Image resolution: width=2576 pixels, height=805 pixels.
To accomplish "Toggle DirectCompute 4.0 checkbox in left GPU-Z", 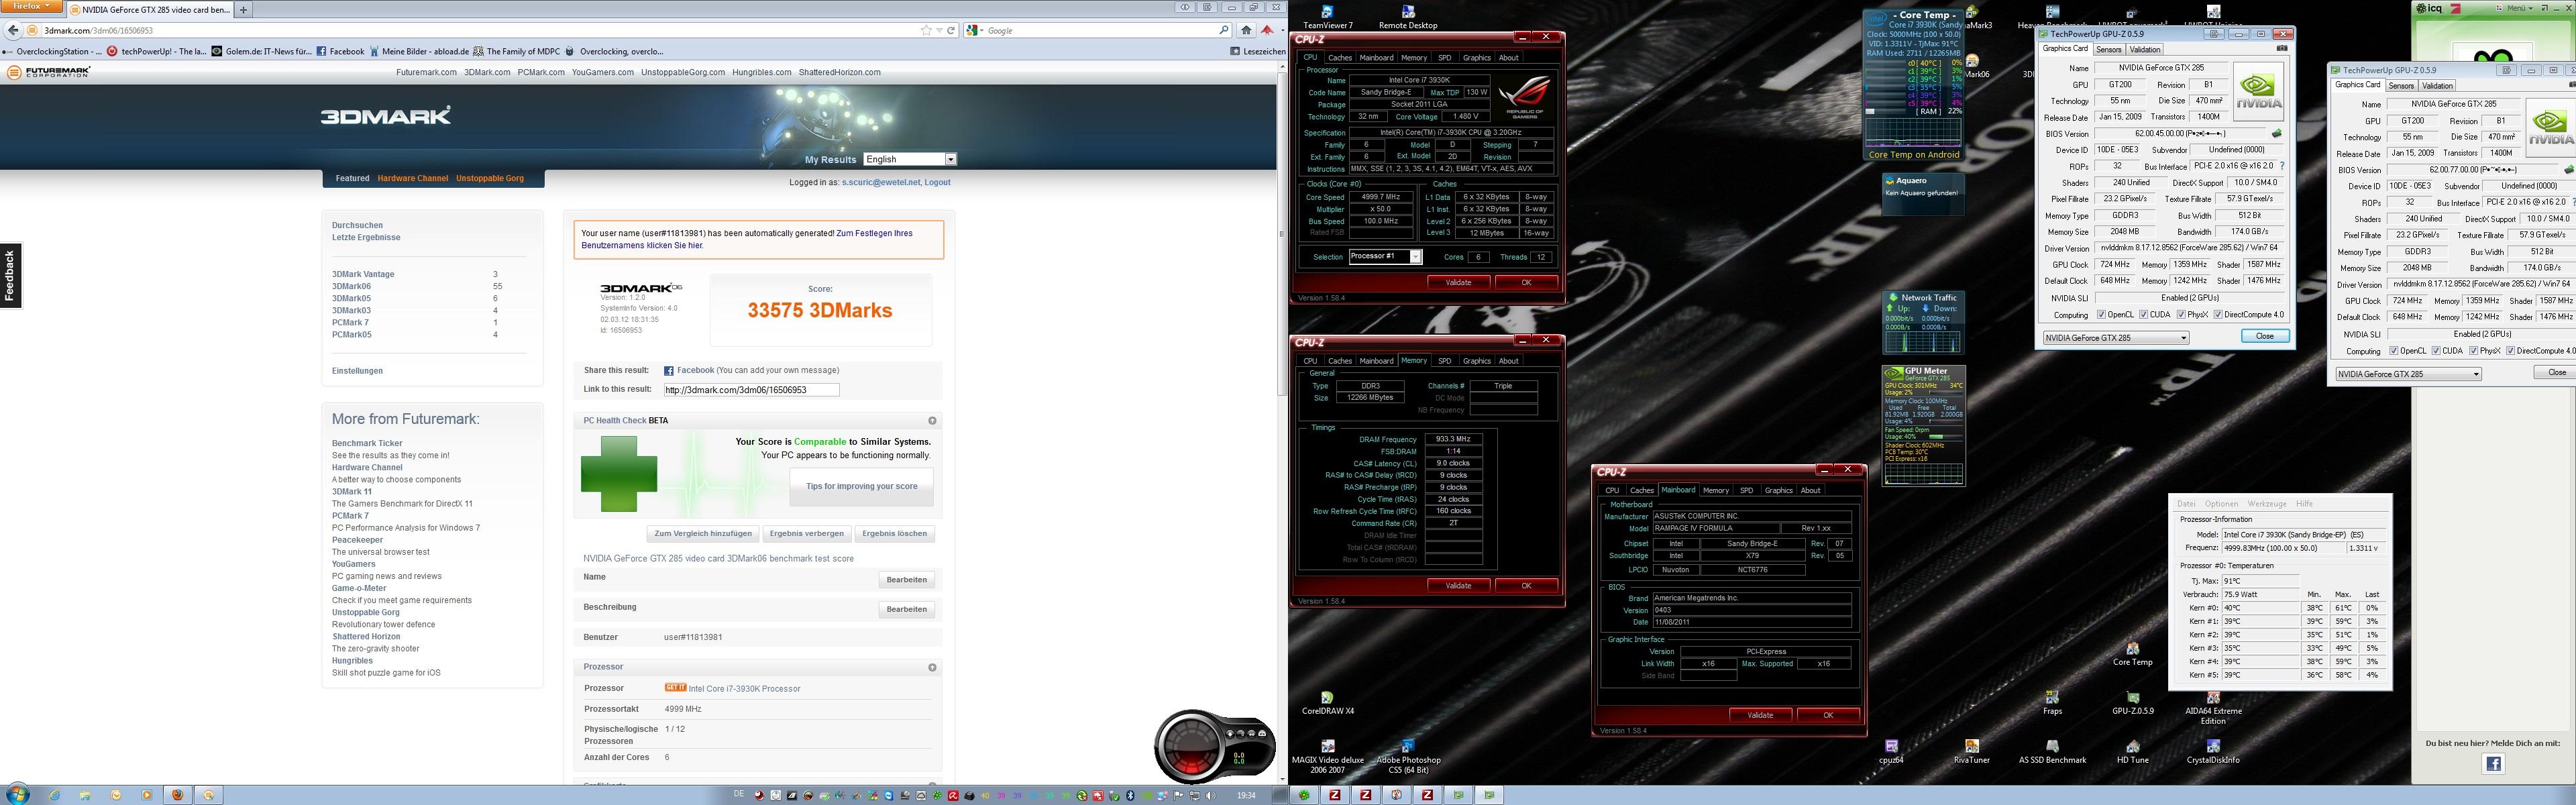I will (2218, 315).
